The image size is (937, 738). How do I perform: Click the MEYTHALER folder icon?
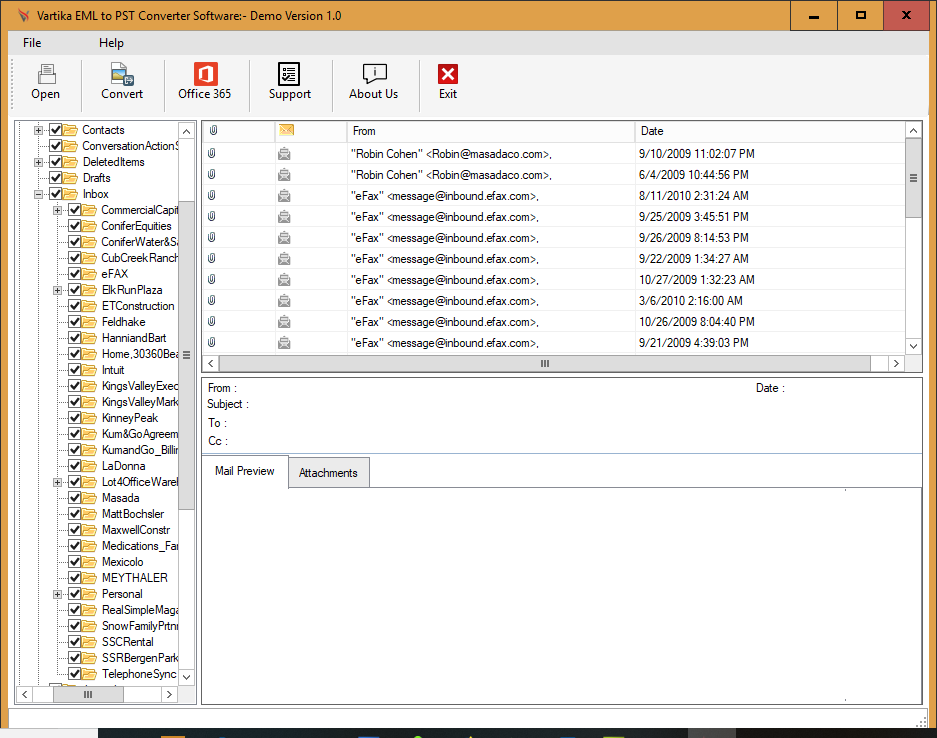click(x=90, y=578)
